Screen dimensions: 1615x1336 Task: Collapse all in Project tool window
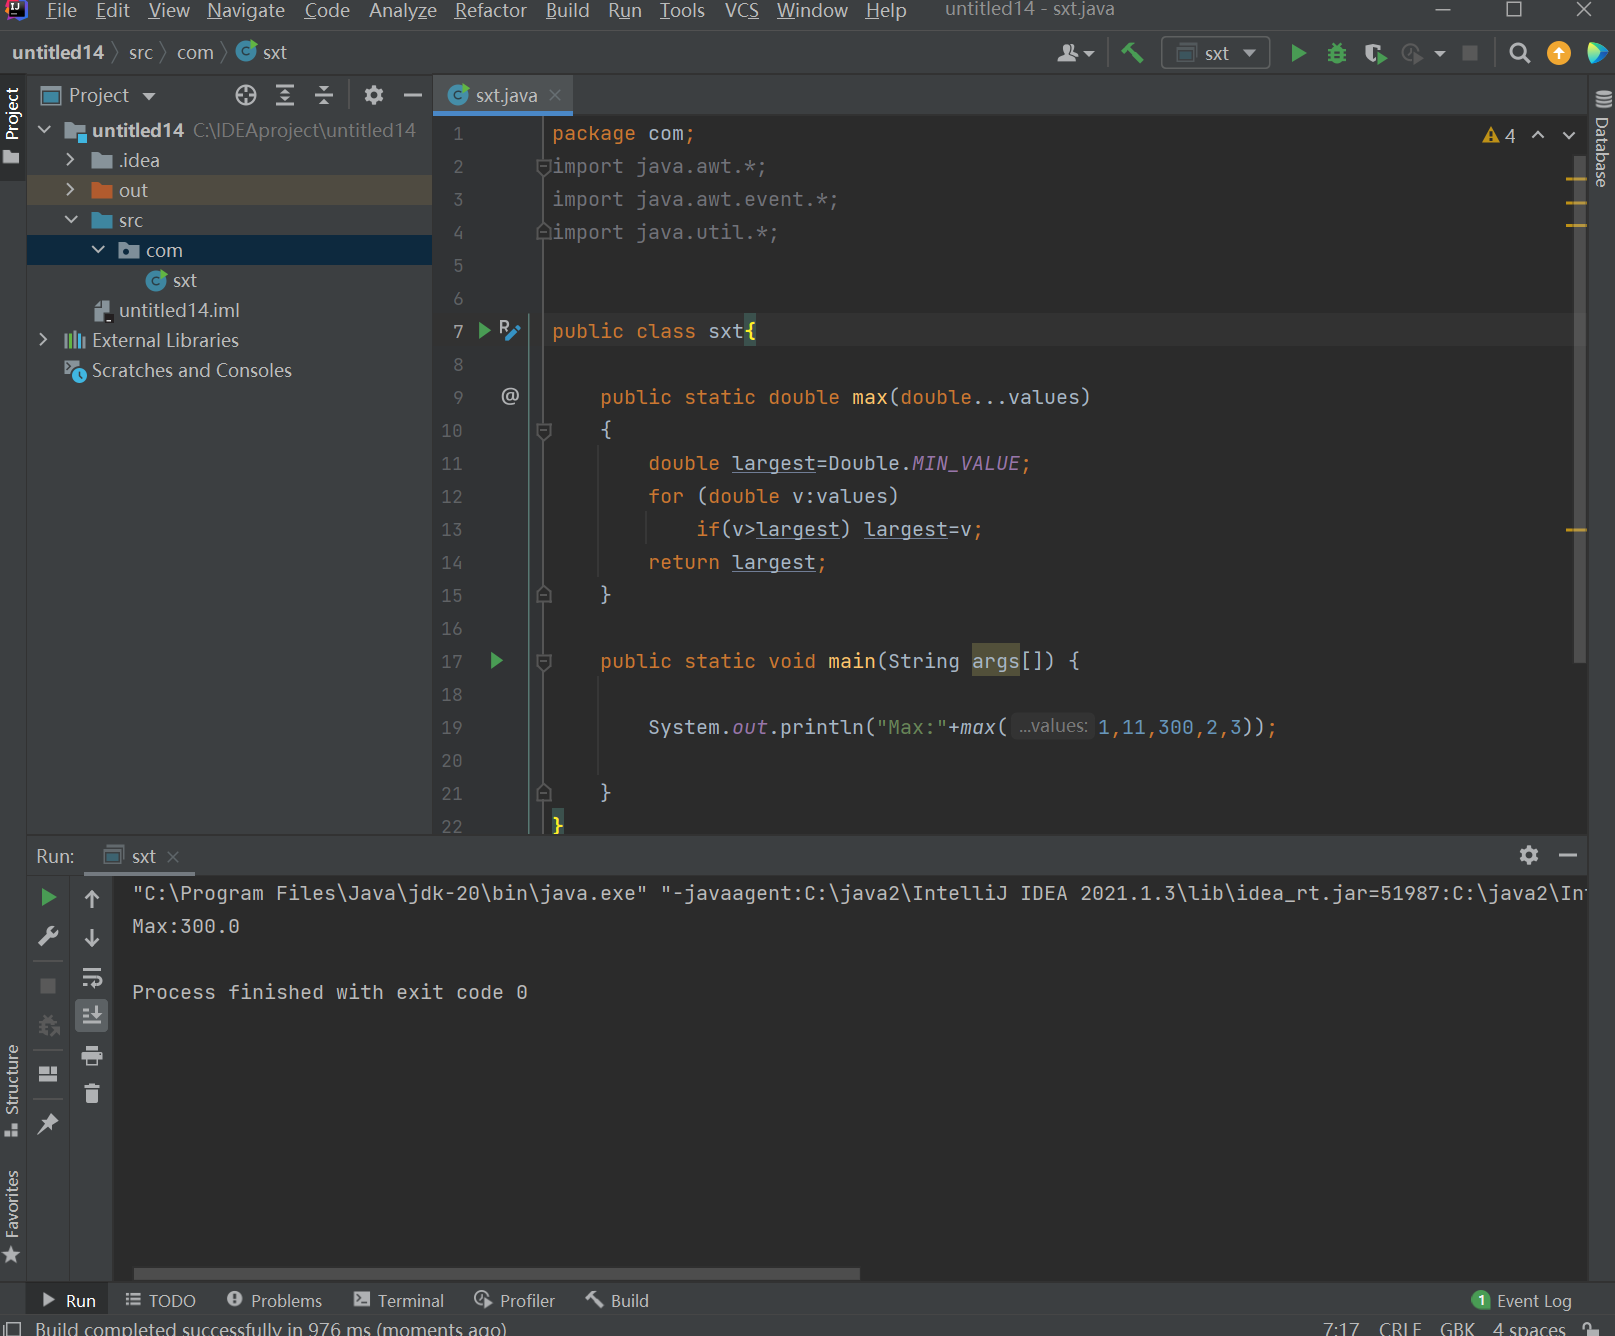(324, 95)
